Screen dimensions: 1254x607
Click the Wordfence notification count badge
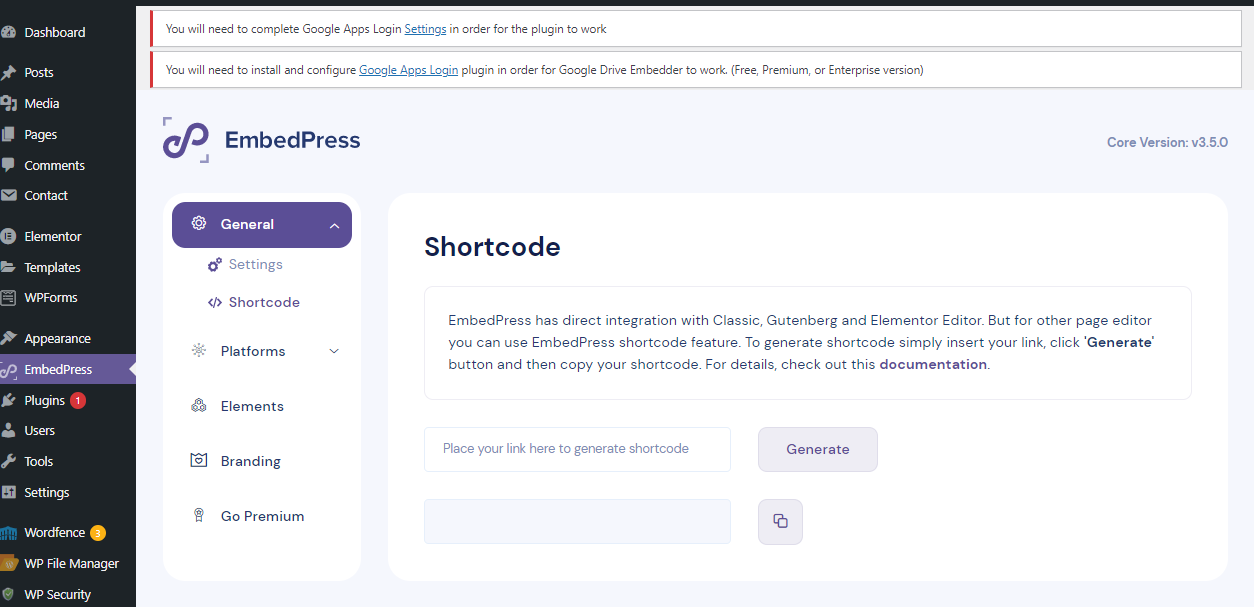coord(98,533)
